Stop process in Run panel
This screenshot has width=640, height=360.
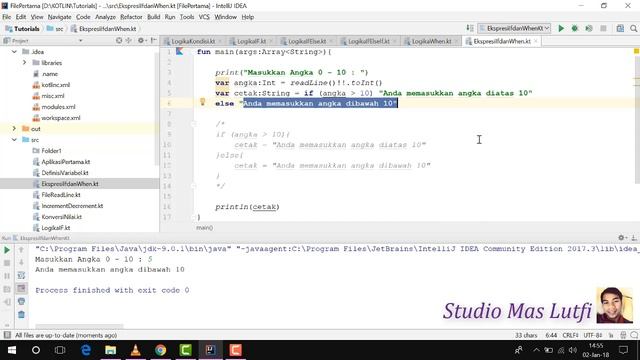(7, 263)
